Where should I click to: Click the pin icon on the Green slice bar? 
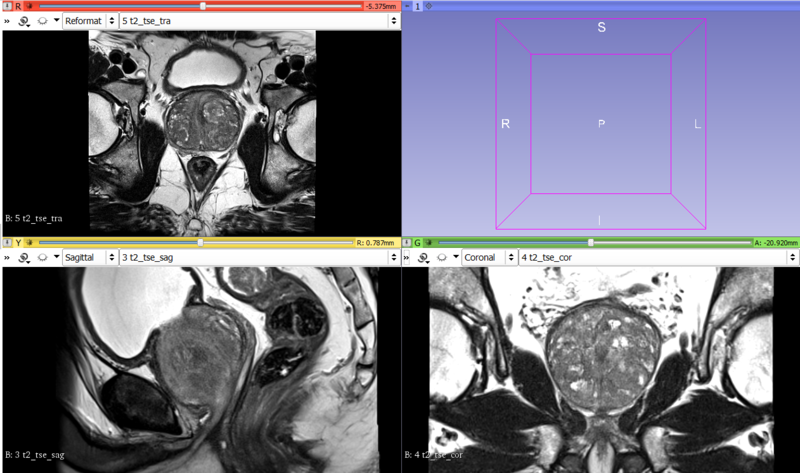407,242
